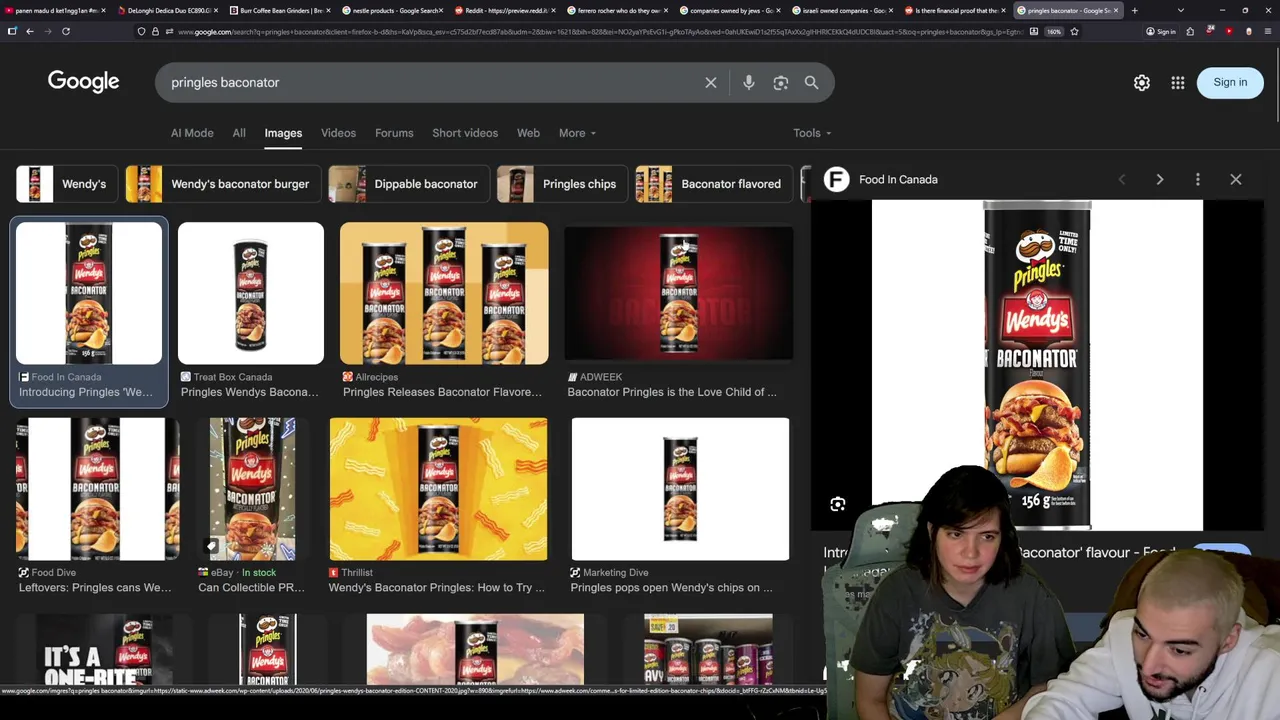Click the Food In Canada source icon in panel
Image resolution: width=1280 pixels, height=720 pixels.
pyautogui.click(x=836, y=180)
